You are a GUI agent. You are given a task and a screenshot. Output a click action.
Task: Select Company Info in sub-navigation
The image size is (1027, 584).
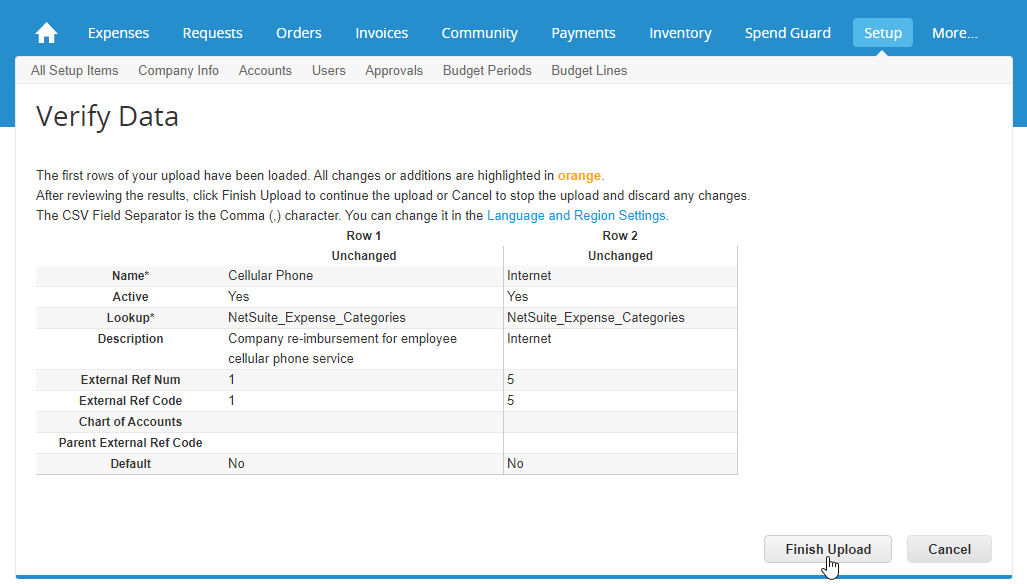click(178, 71)
